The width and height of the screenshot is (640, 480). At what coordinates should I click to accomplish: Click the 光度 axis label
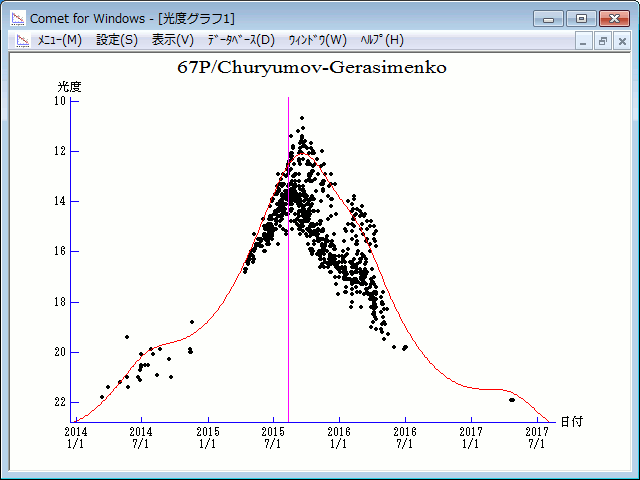[x=69, y=87]
